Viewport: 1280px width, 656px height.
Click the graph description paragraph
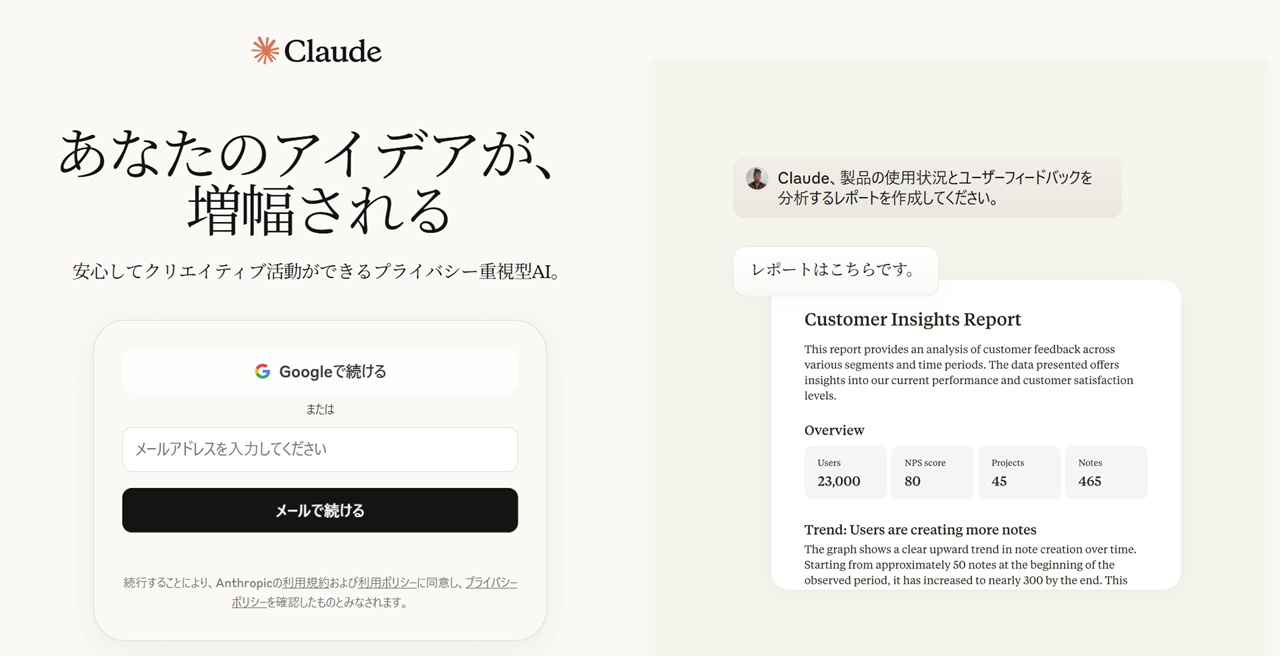click(x=970, y=565)
